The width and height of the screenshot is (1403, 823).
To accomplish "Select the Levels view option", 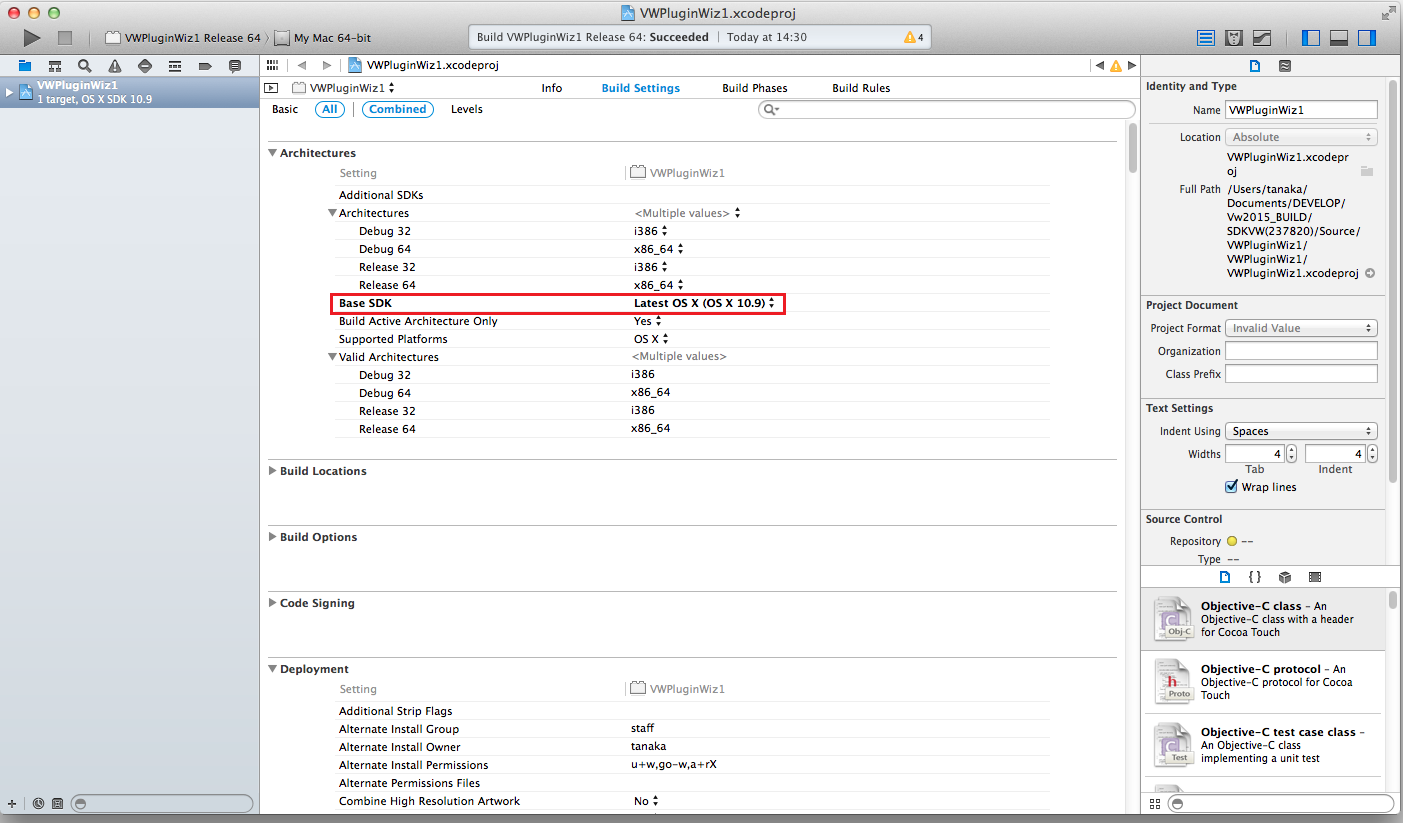I will click(467, 109).
